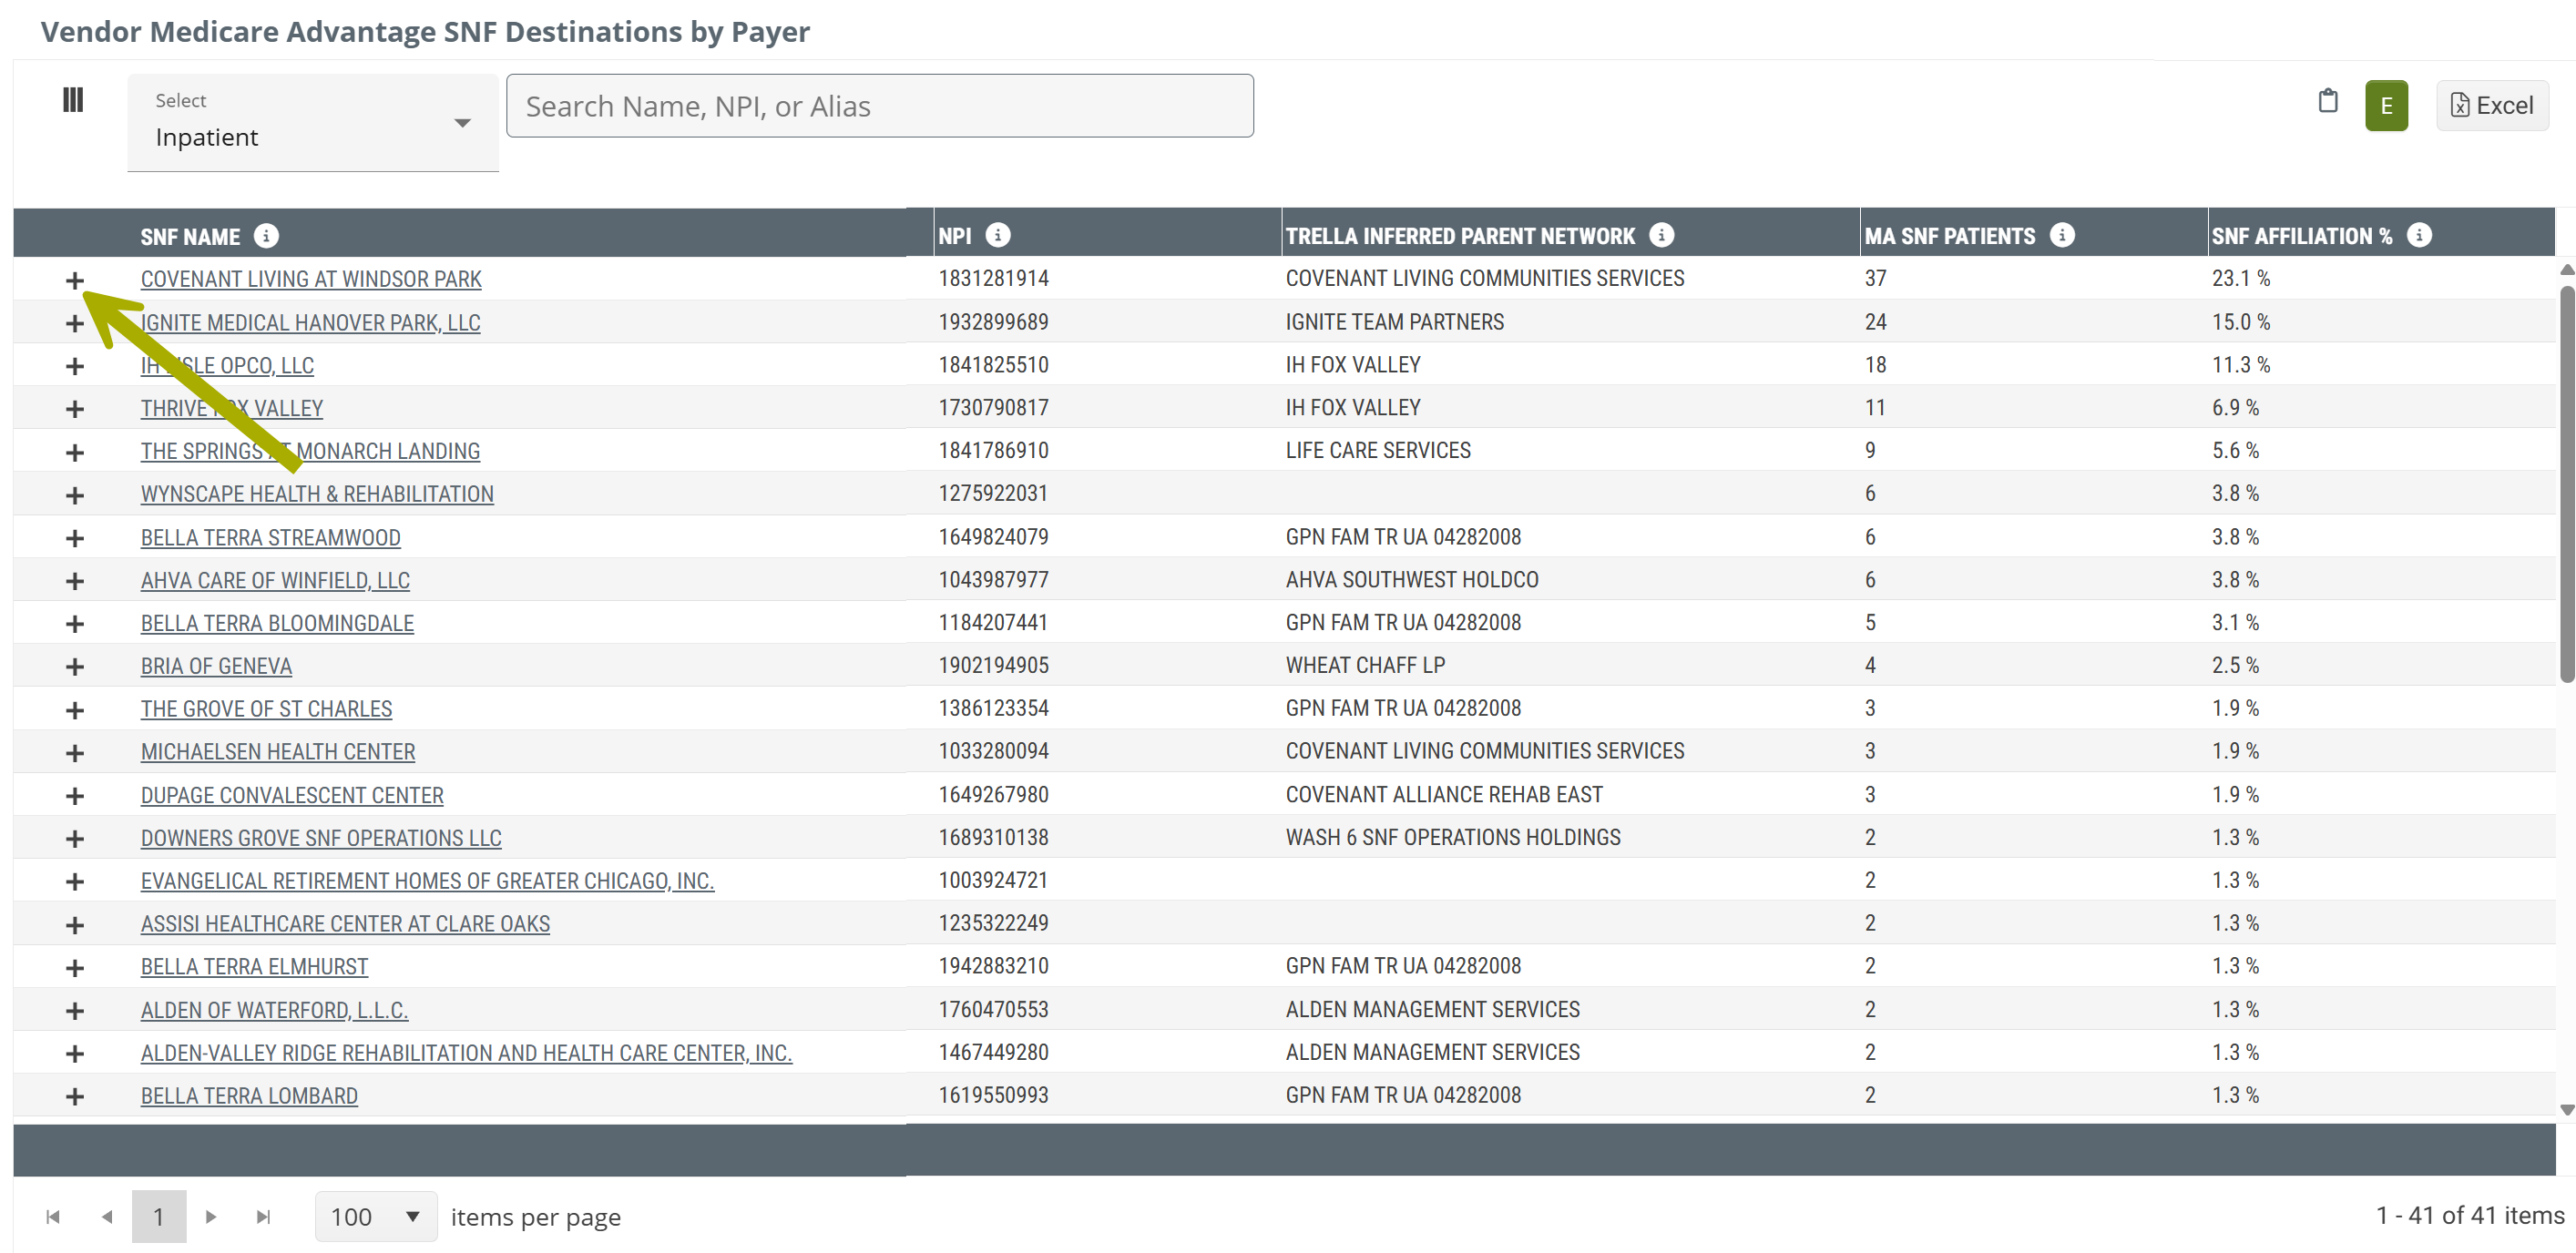The width and height of the screenshot is (2576, 1253).
Task: Open the column chooser icon
Action: [73, 100]
